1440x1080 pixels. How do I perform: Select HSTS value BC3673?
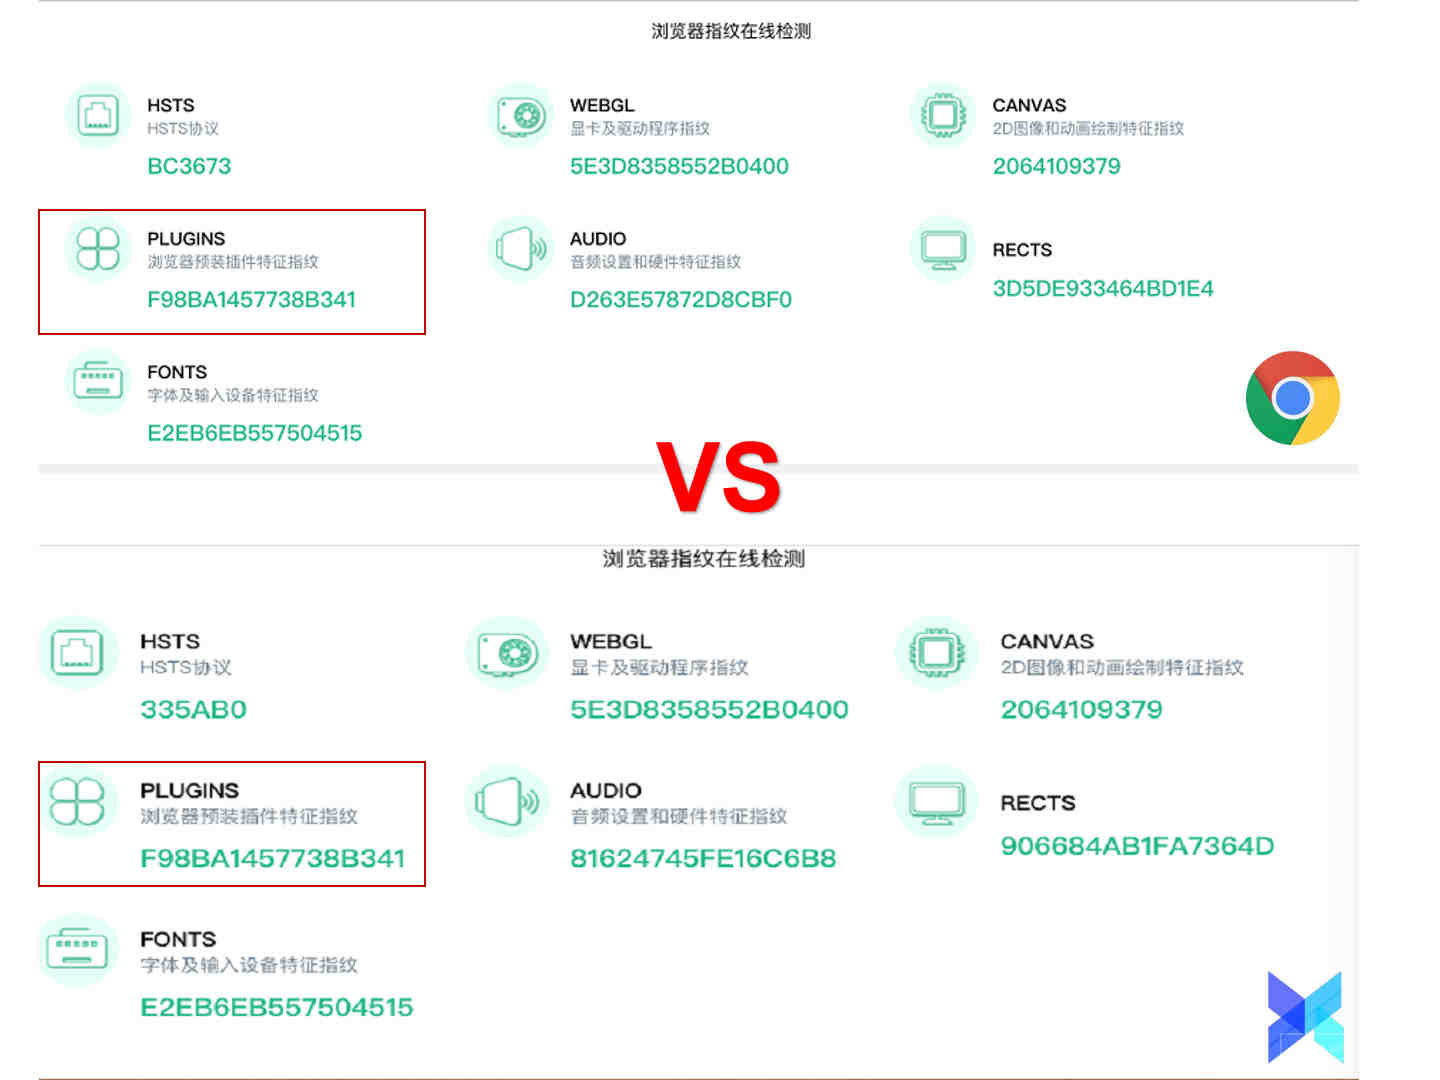(189, 166)
